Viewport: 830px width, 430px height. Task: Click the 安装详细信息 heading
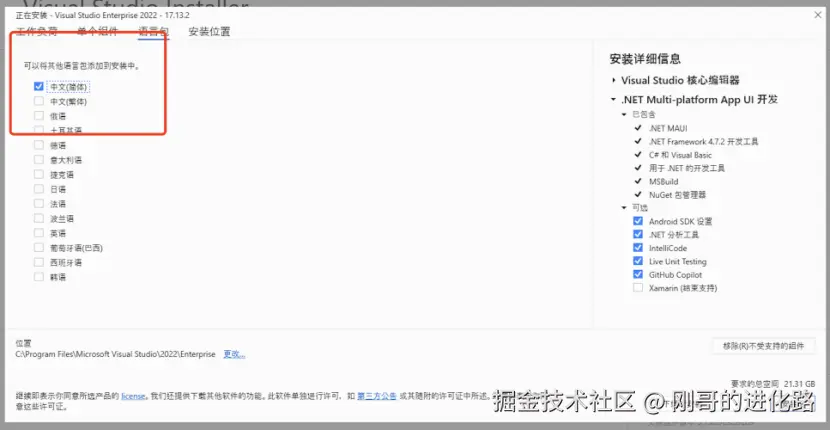click(x=645, y=59)
